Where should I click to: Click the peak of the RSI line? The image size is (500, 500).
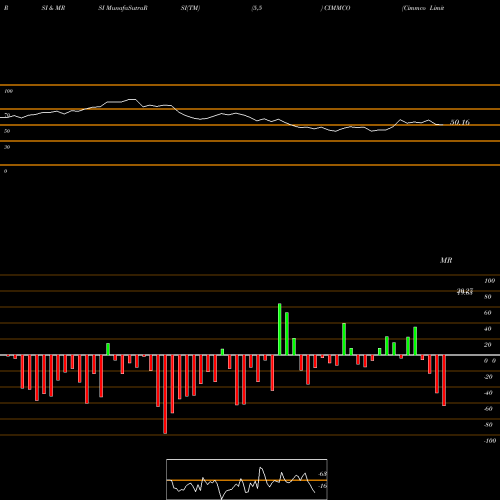click(132, 99)
